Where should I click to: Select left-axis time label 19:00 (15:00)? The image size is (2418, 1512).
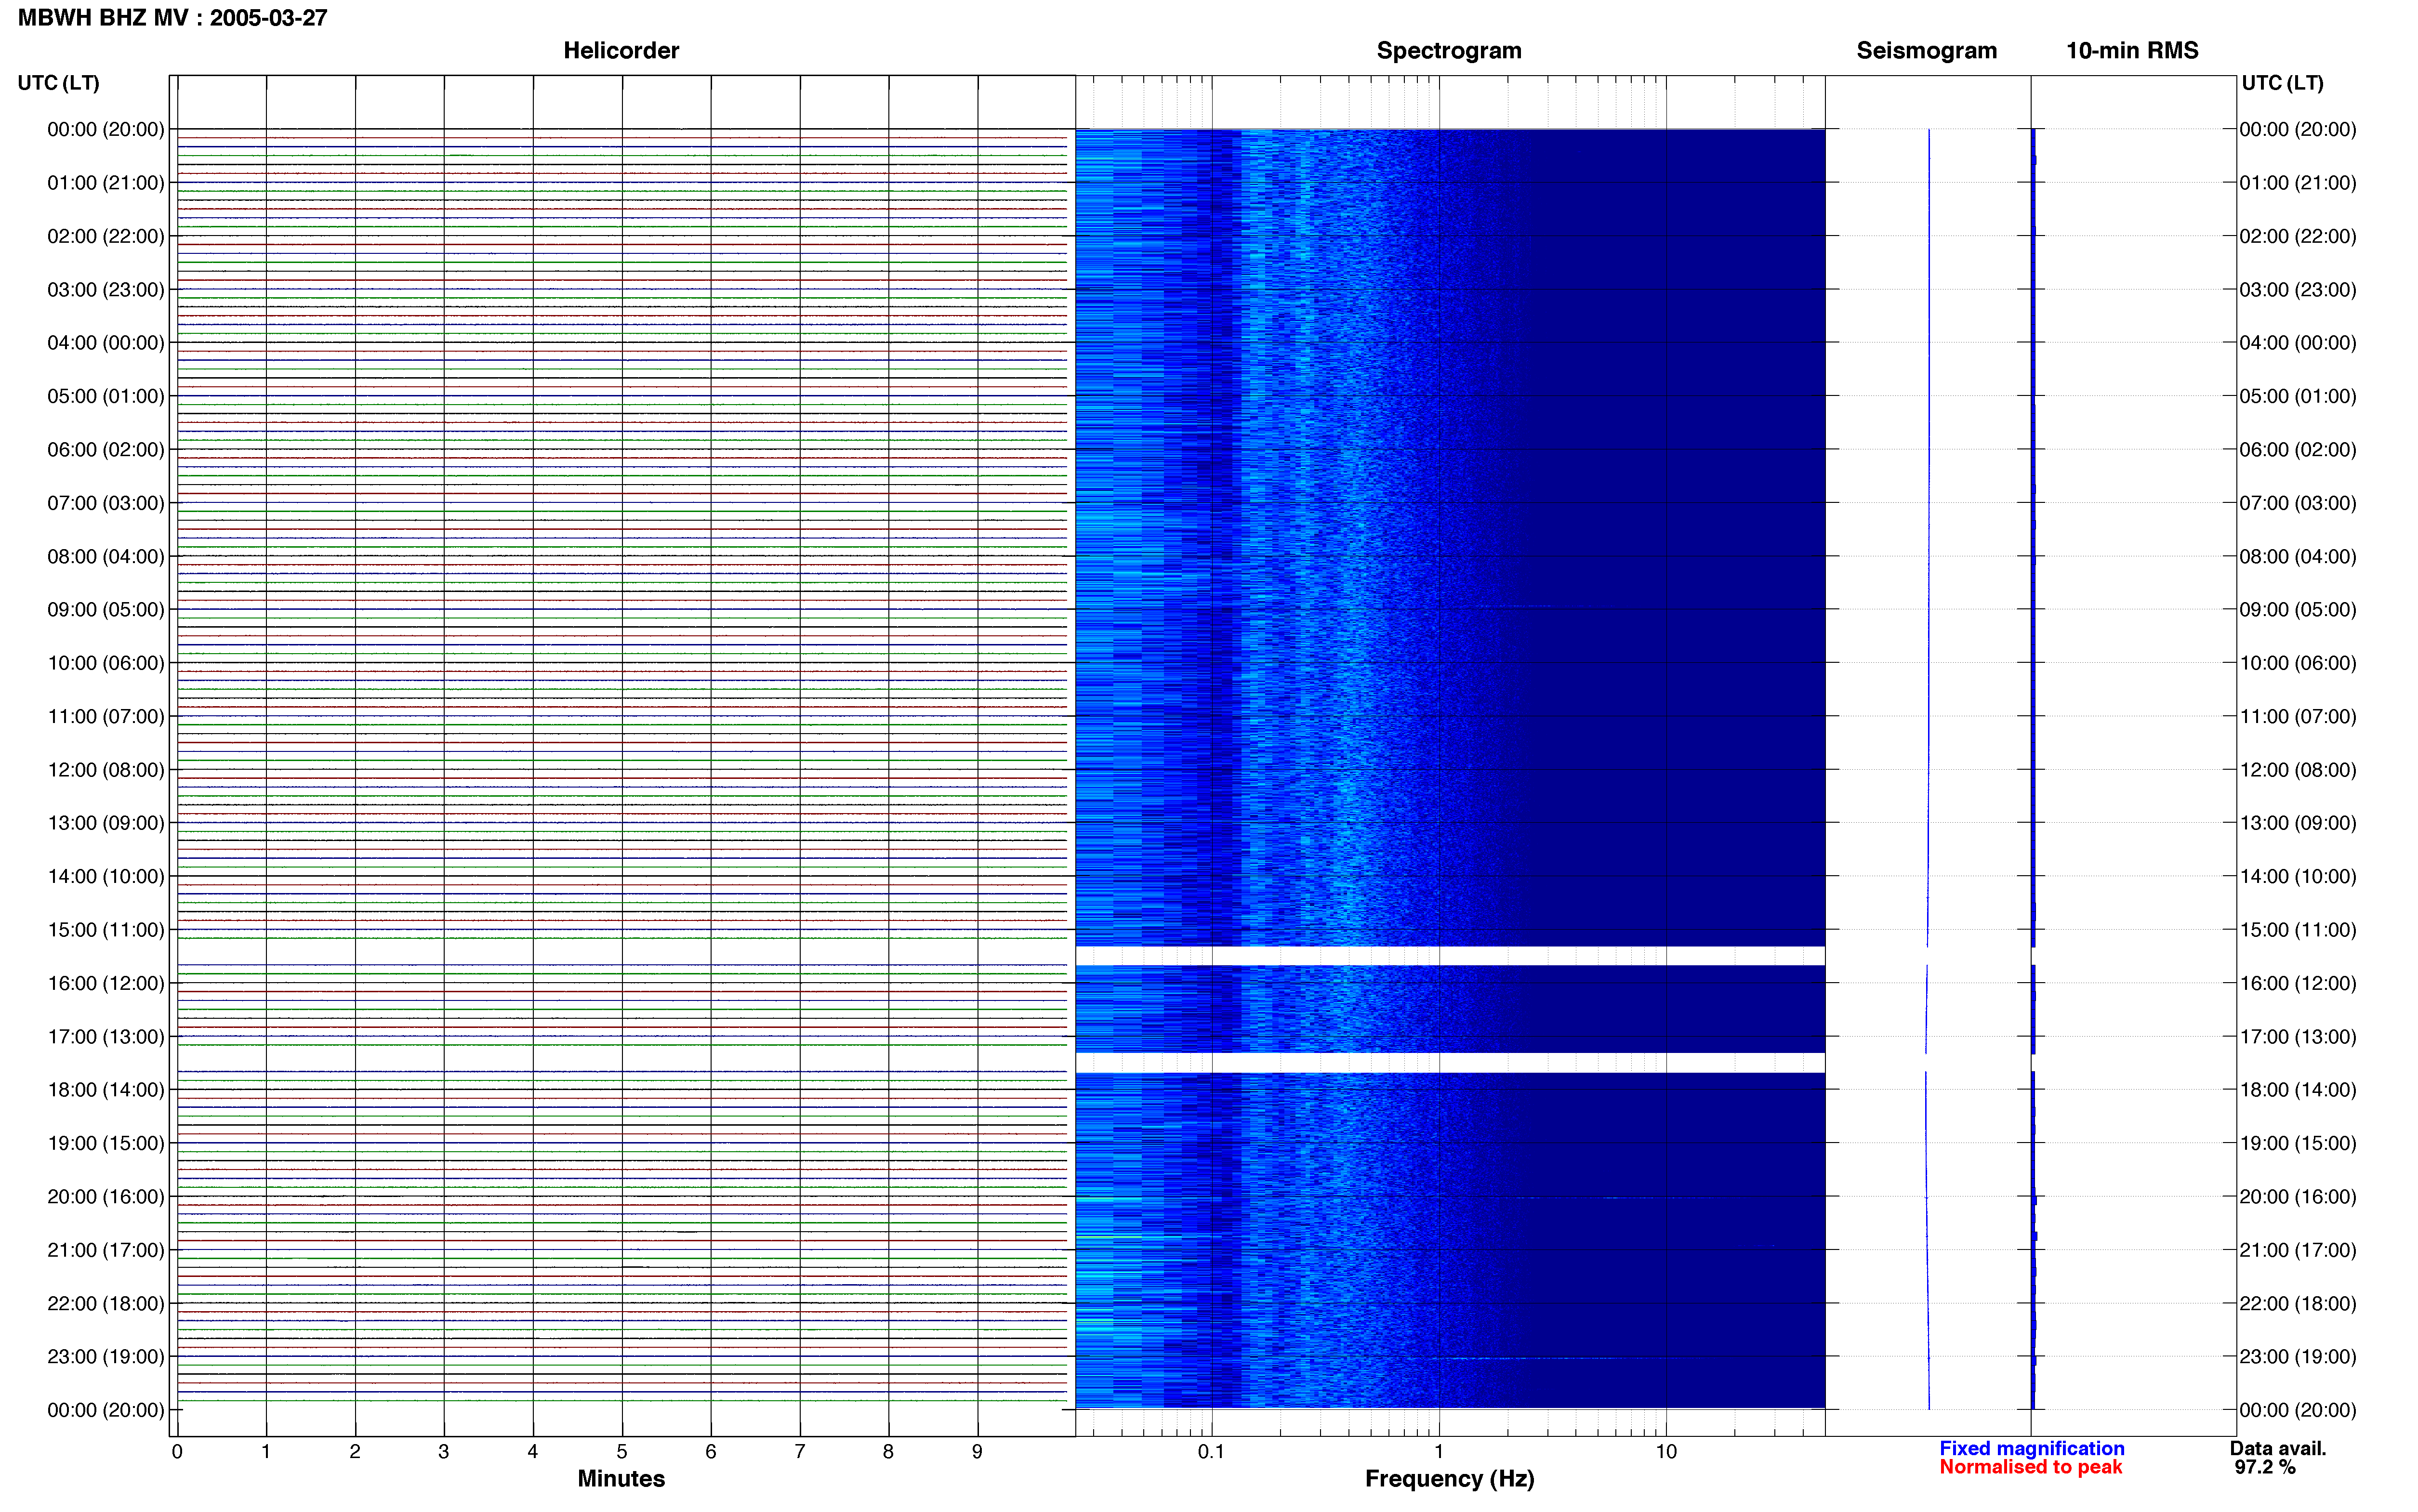coord(106,1143)
